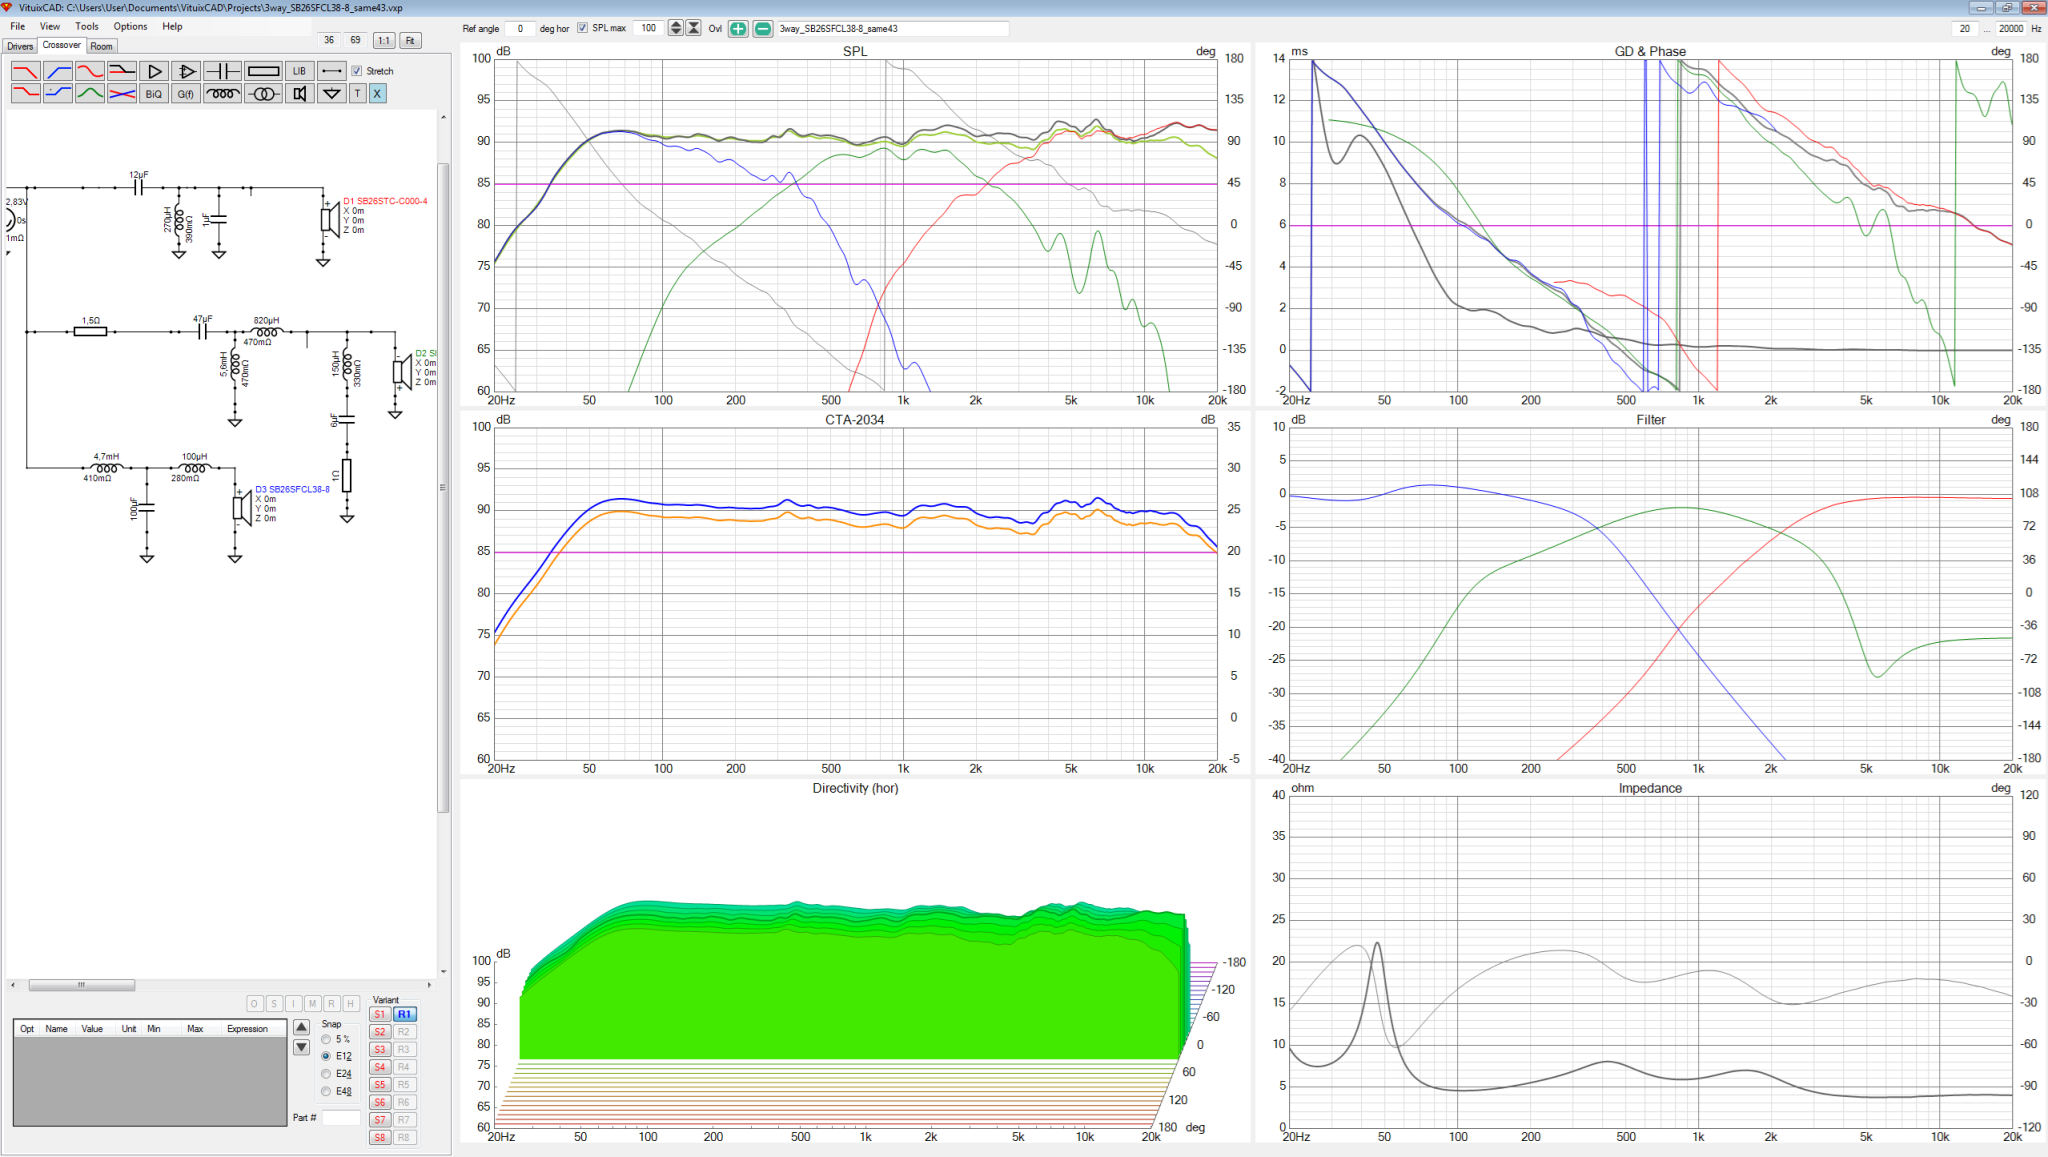Select the wire connection tool
2048x1157 pixels.
point(332,71)
